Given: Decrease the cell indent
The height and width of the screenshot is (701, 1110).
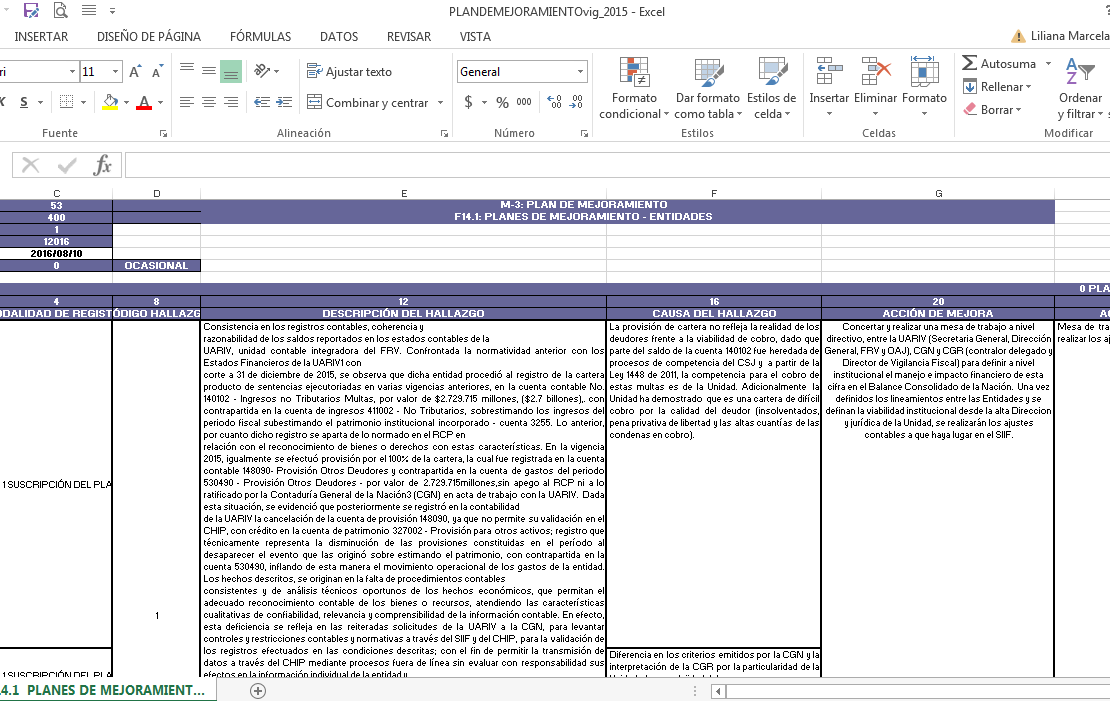Looking at the screenshot, I should 262,103.
